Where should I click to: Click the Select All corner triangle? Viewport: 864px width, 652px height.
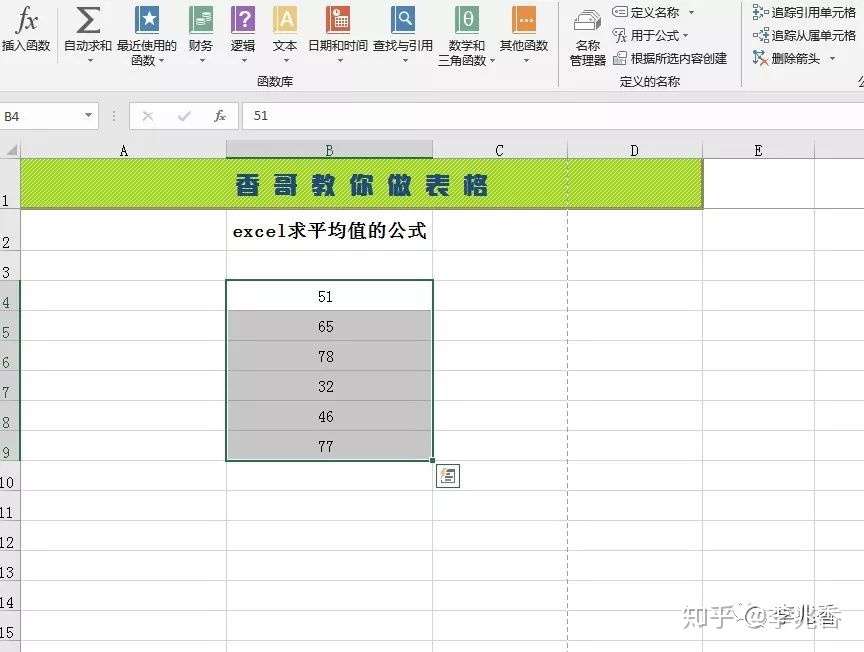tap(12, 150)
